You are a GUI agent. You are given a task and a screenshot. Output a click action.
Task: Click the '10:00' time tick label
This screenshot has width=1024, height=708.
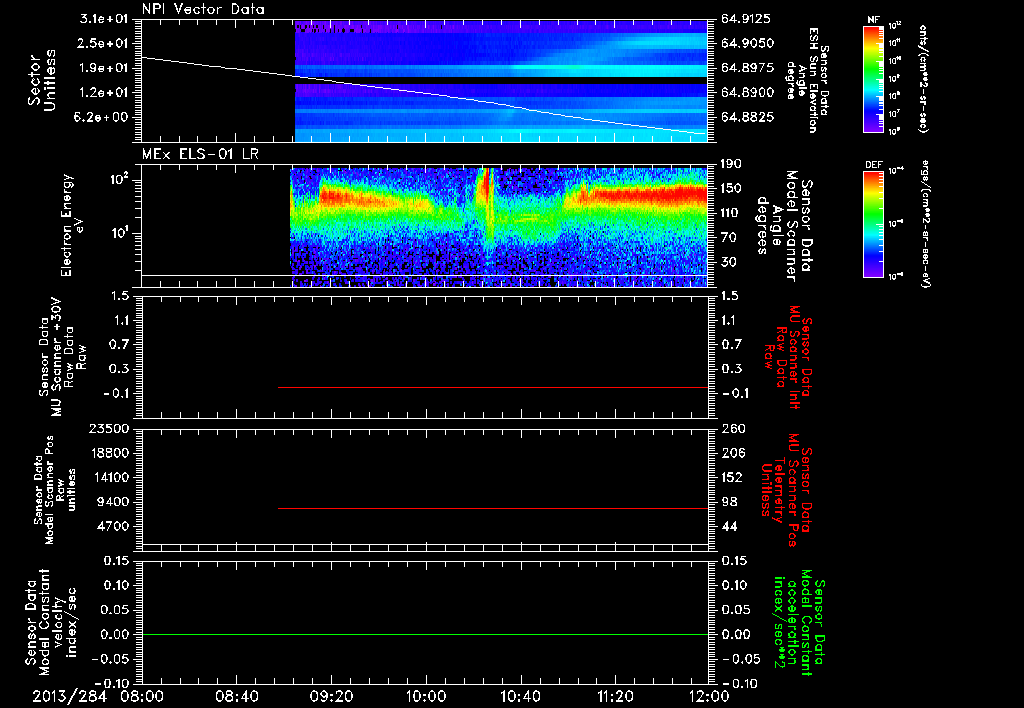tap(426, 696)
